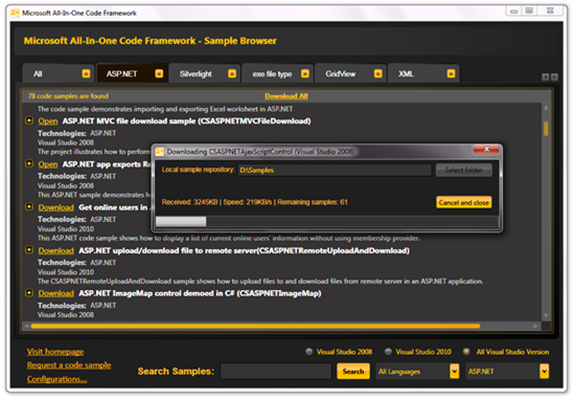Click the scroll right arrow of results list
Screen dimensions: 575x400
pyautogui.click(x=536, y=326)
